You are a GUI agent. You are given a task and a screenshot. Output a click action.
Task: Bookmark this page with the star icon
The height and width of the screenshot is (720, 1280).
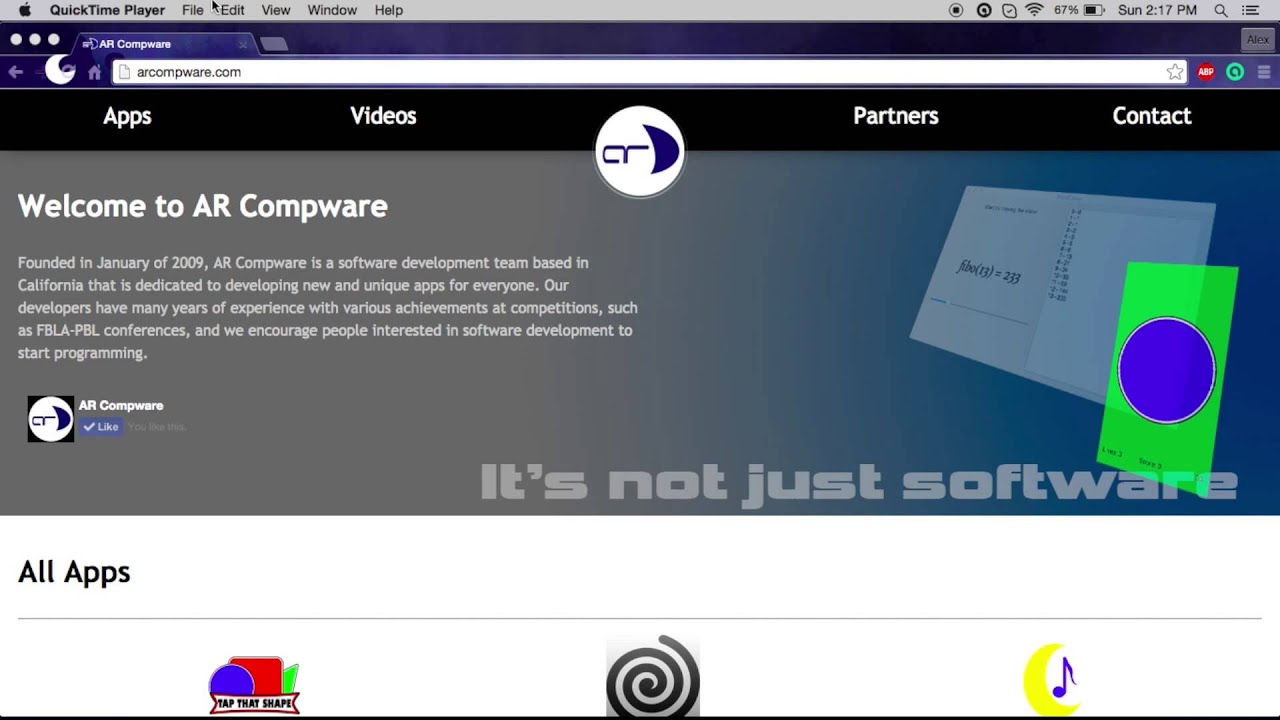(x=1175, y=72)
